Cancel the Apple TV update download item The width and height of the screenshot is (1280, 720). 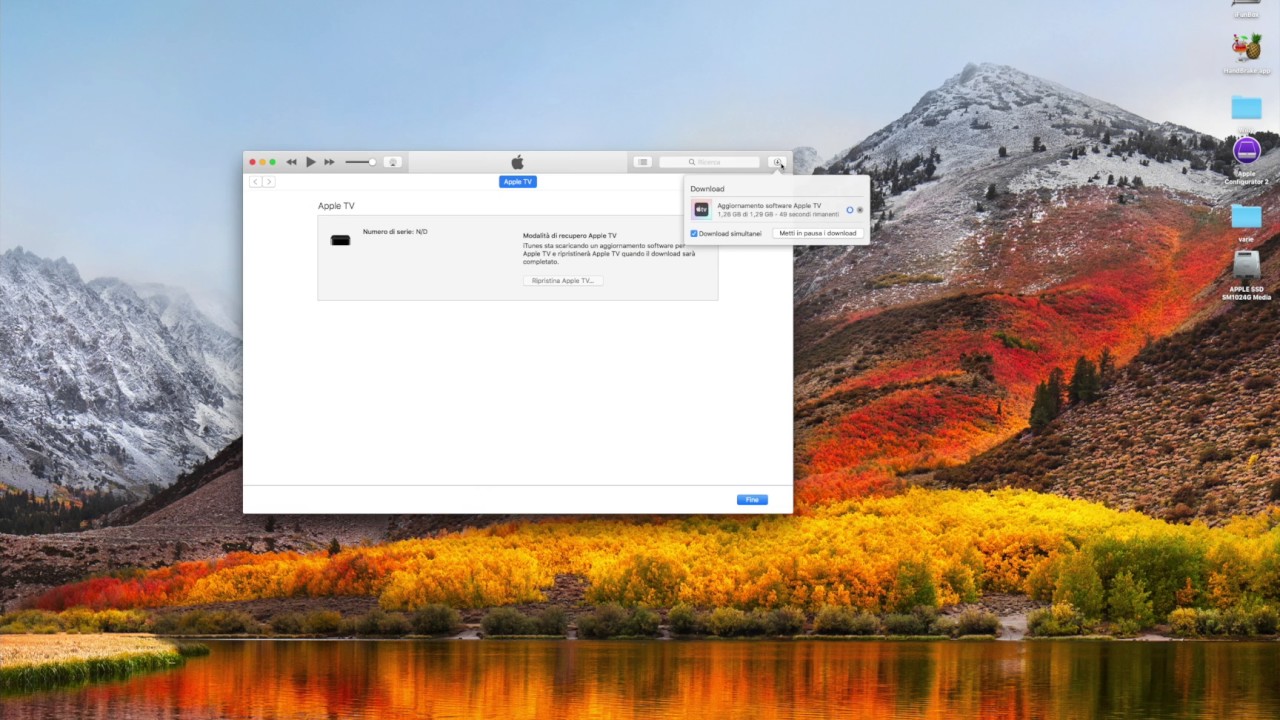click(x=860, y=210)
